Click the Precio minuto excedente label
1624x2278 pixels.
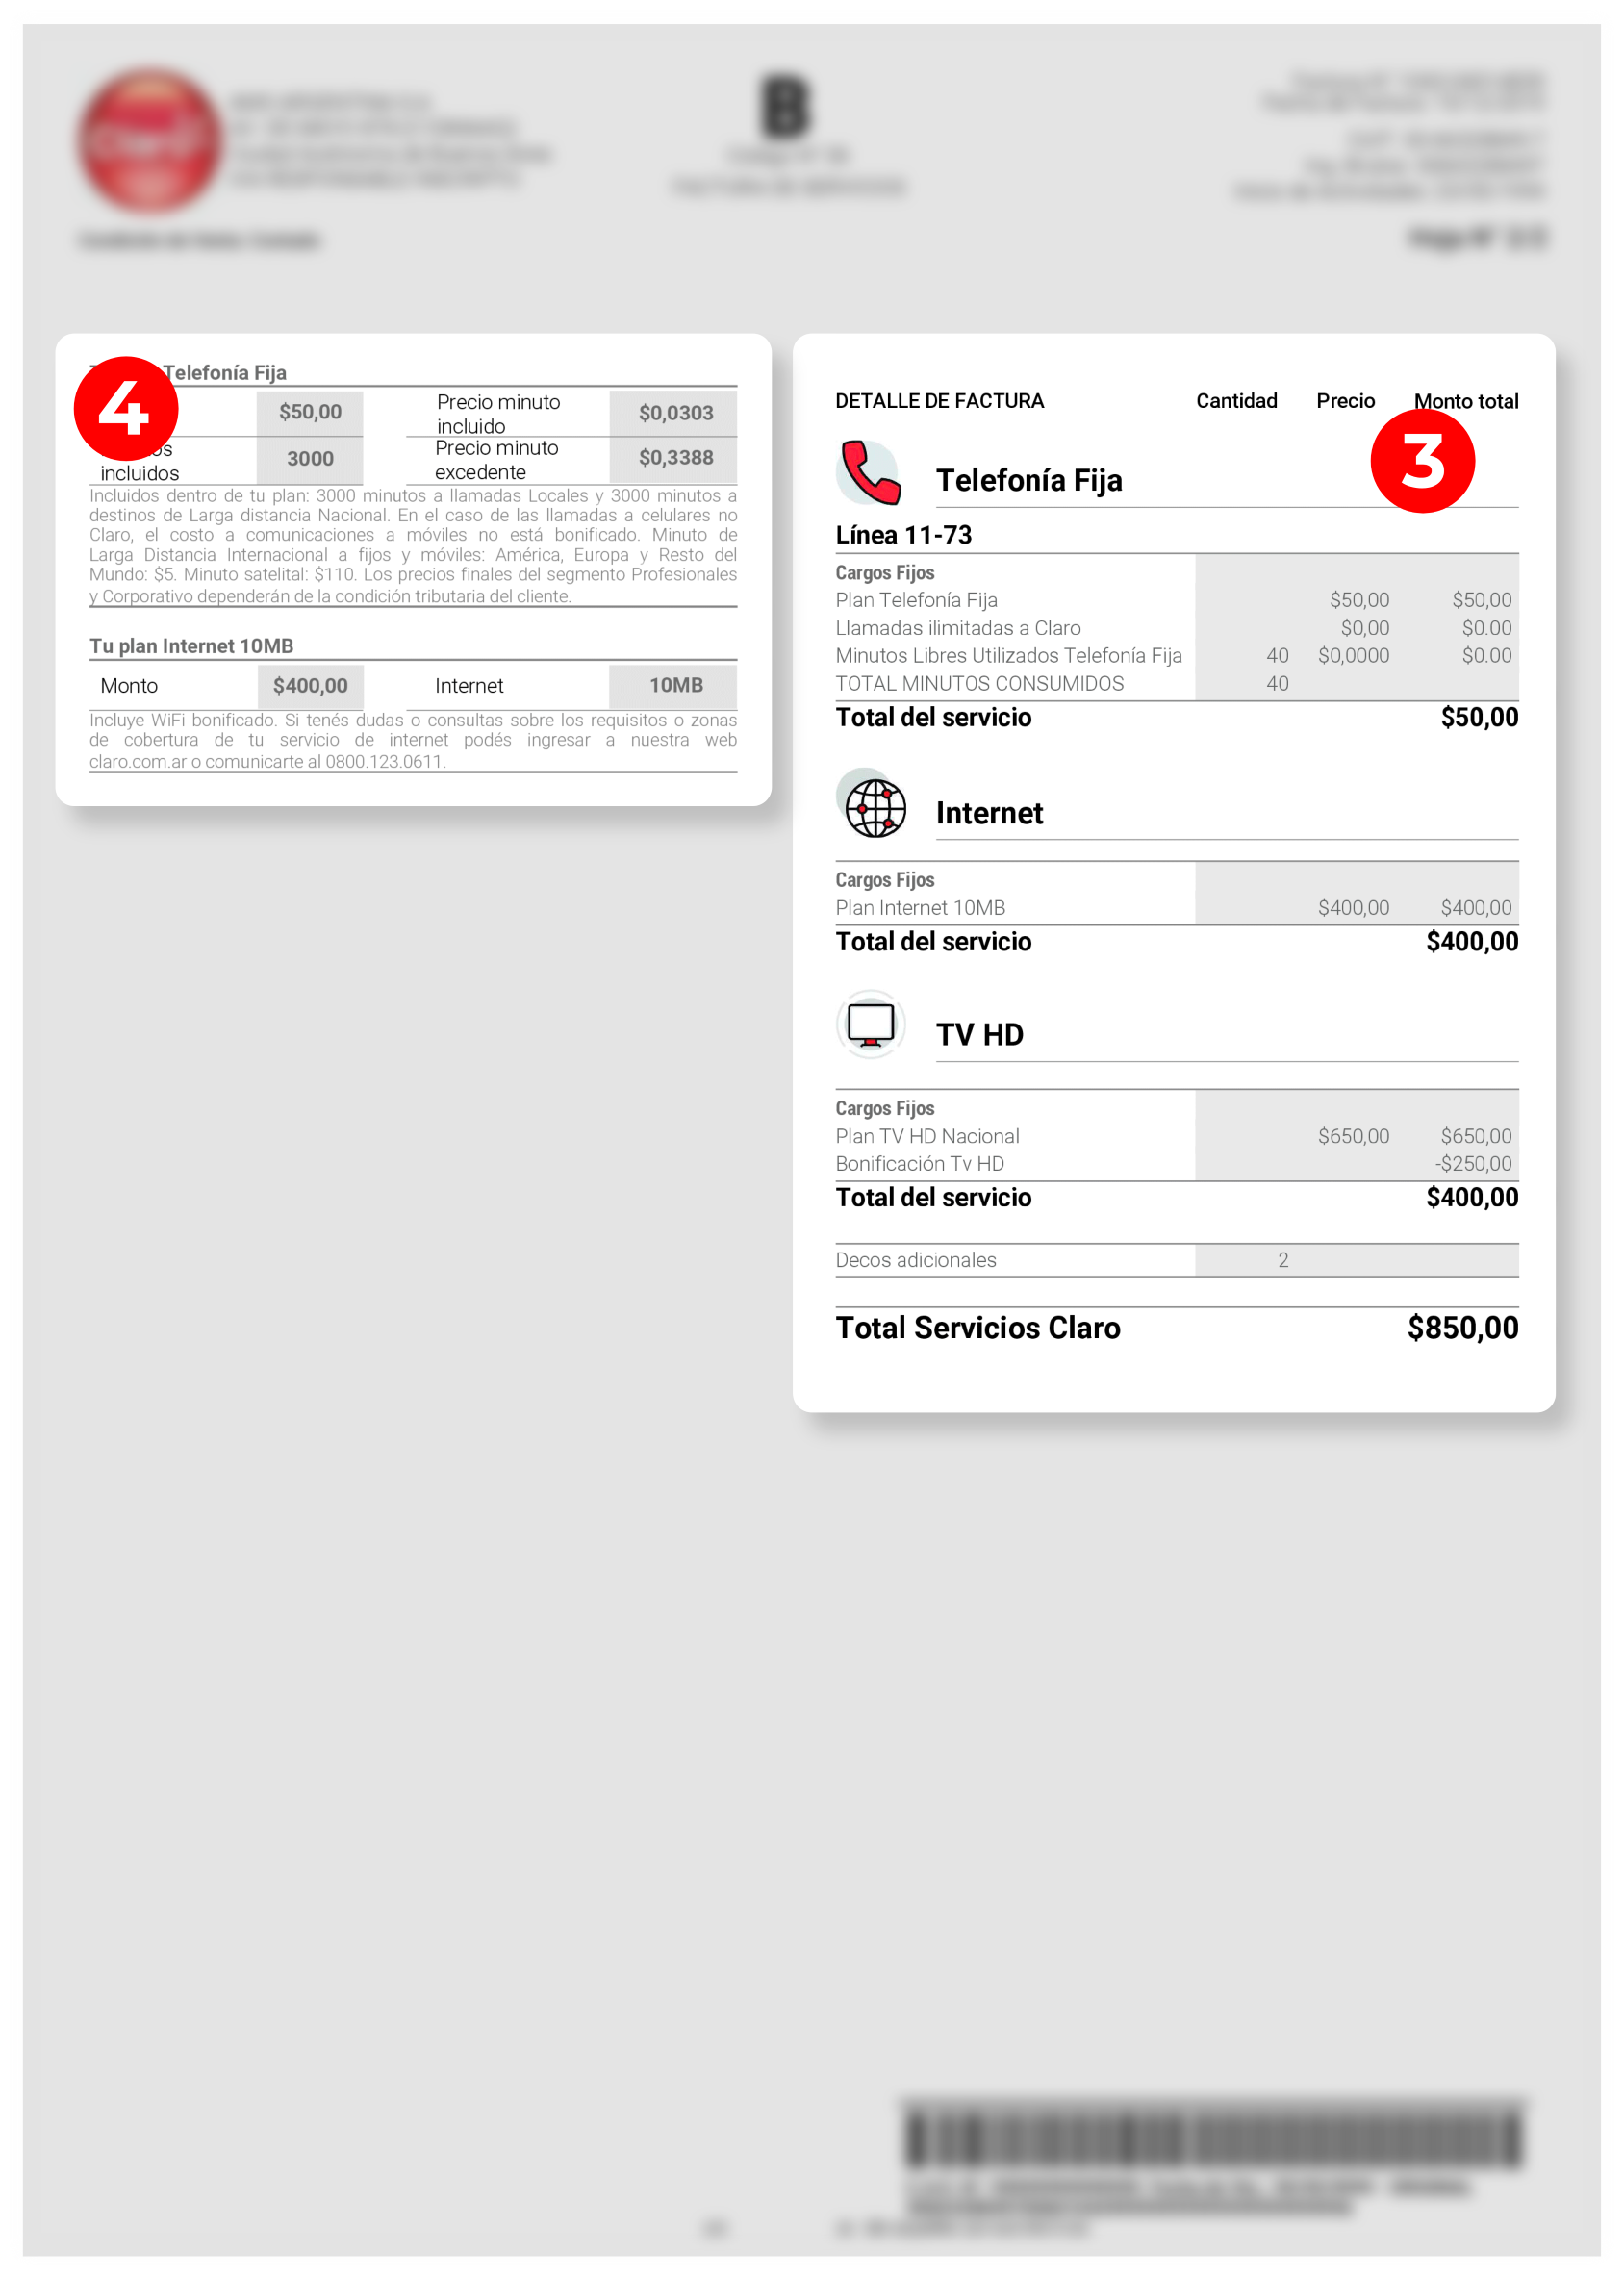496,460
